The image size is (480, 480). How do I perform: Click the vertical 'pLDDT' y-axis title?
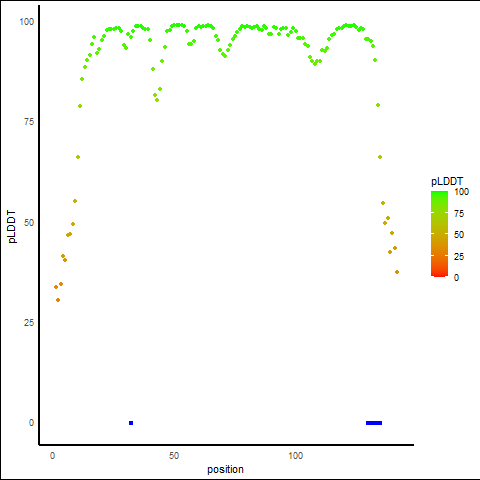[12, 227]
